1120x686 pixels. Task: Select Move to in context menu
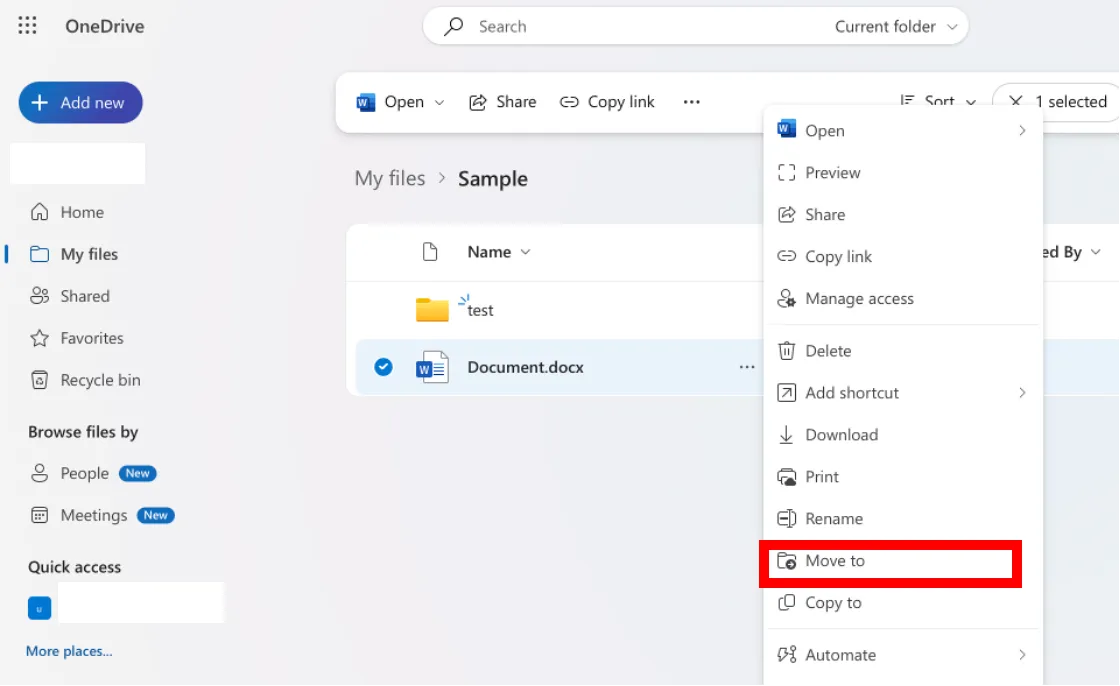tap(835, 561)
